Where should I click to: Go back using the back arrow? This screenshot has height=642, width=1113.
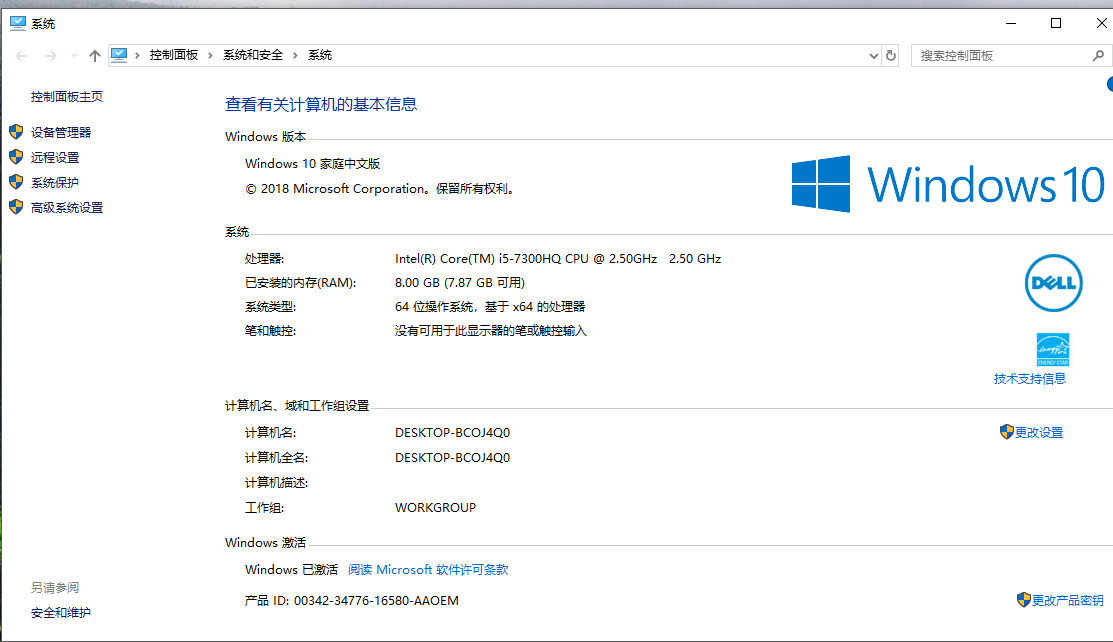click(x=21, y=55)
